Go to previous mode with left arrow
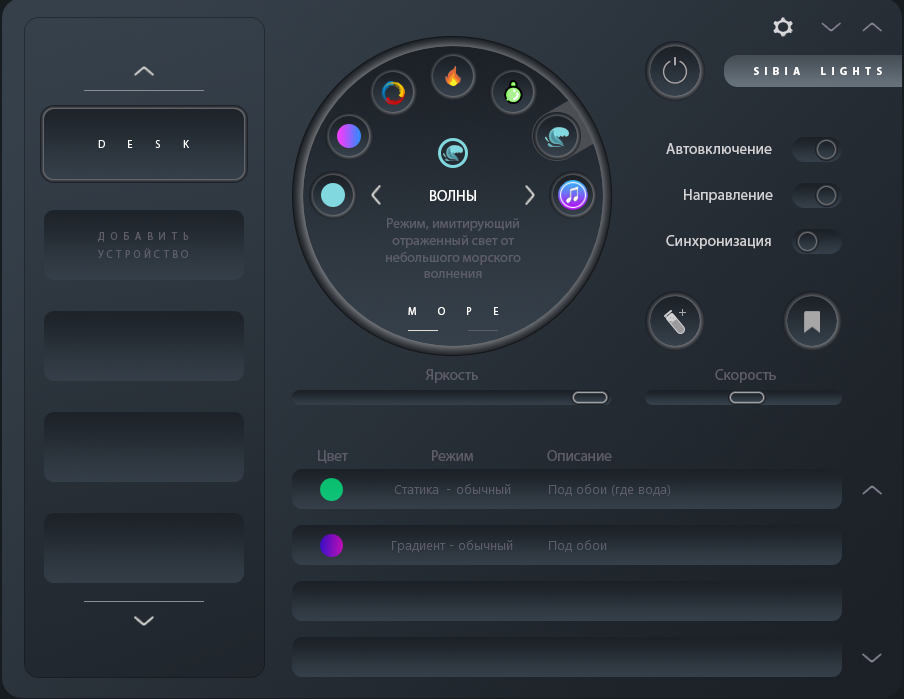The width and height of the screenshot is (904, 699). (376, 195)
